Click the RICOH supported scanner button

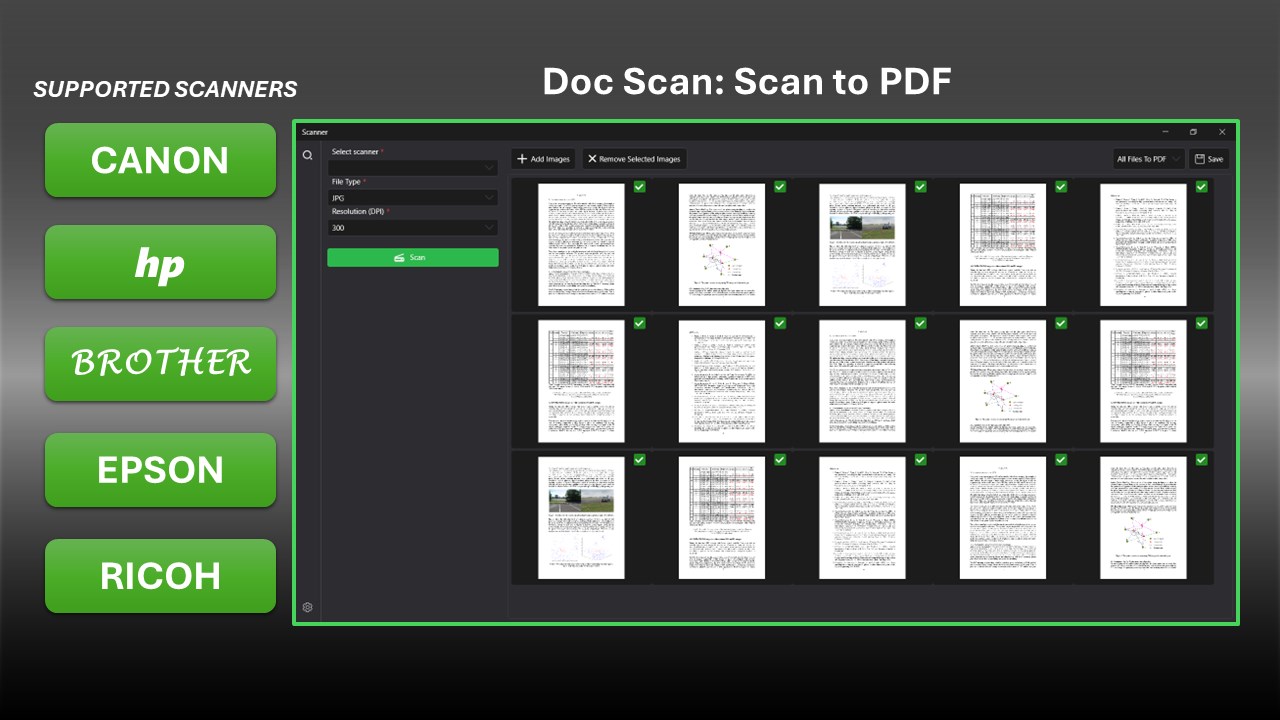pyautogui.click(x=160, y=576)
